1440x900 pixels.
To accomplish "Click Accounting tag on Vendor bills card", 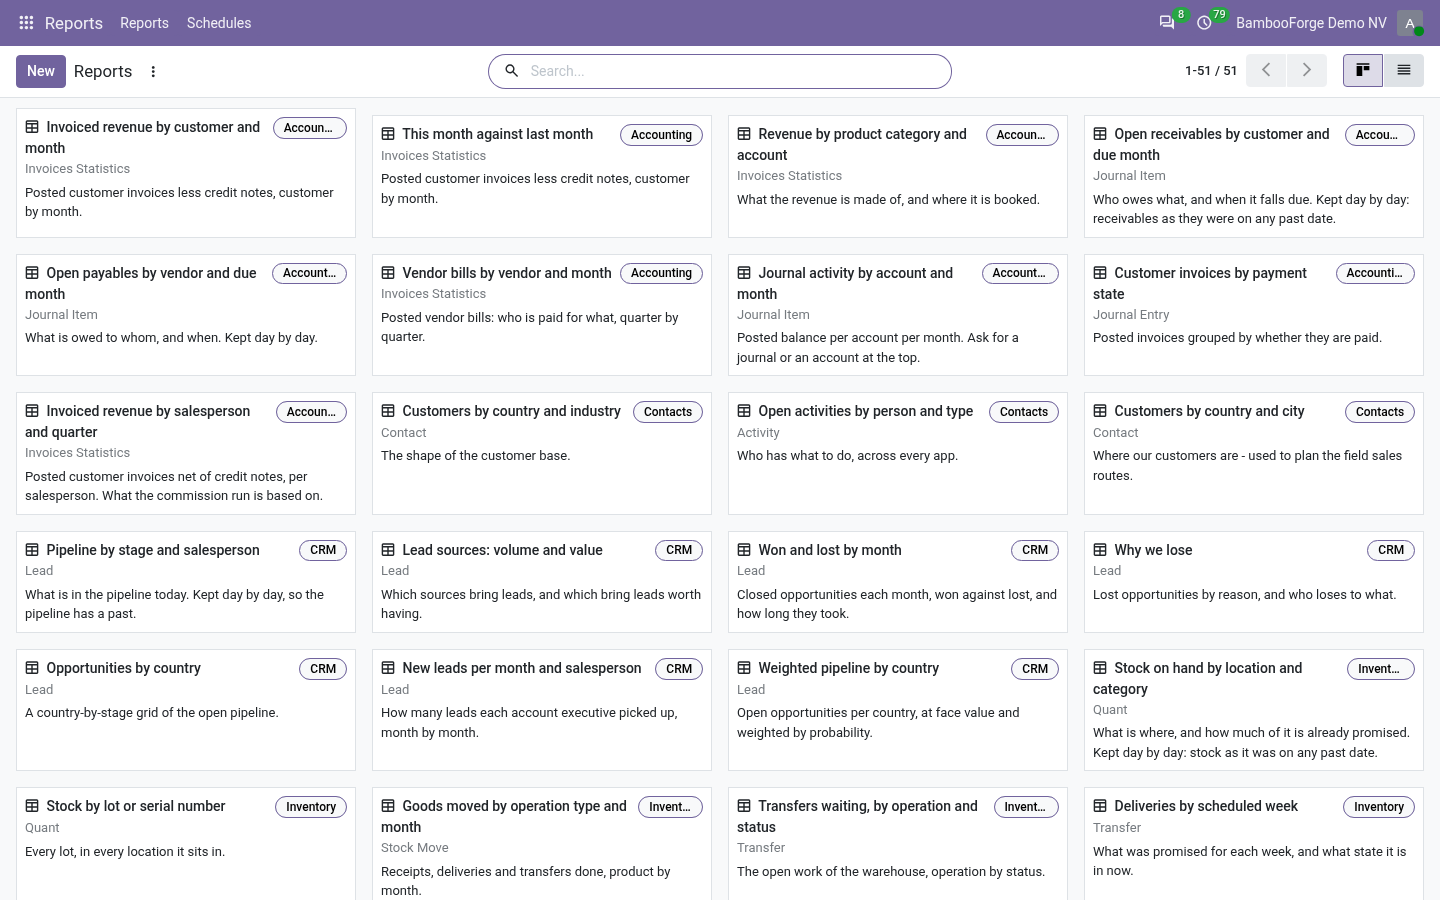I will pyautogui.click(x=661, y=273).
